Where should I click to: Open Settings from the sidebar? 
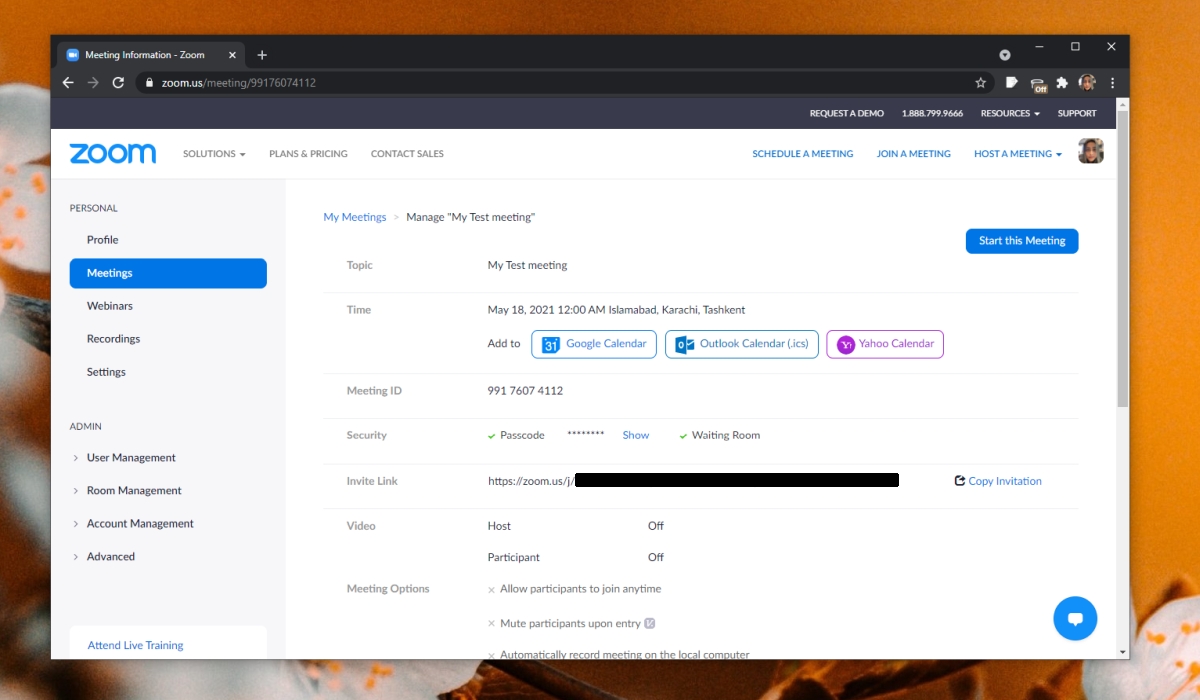point(106,372)
